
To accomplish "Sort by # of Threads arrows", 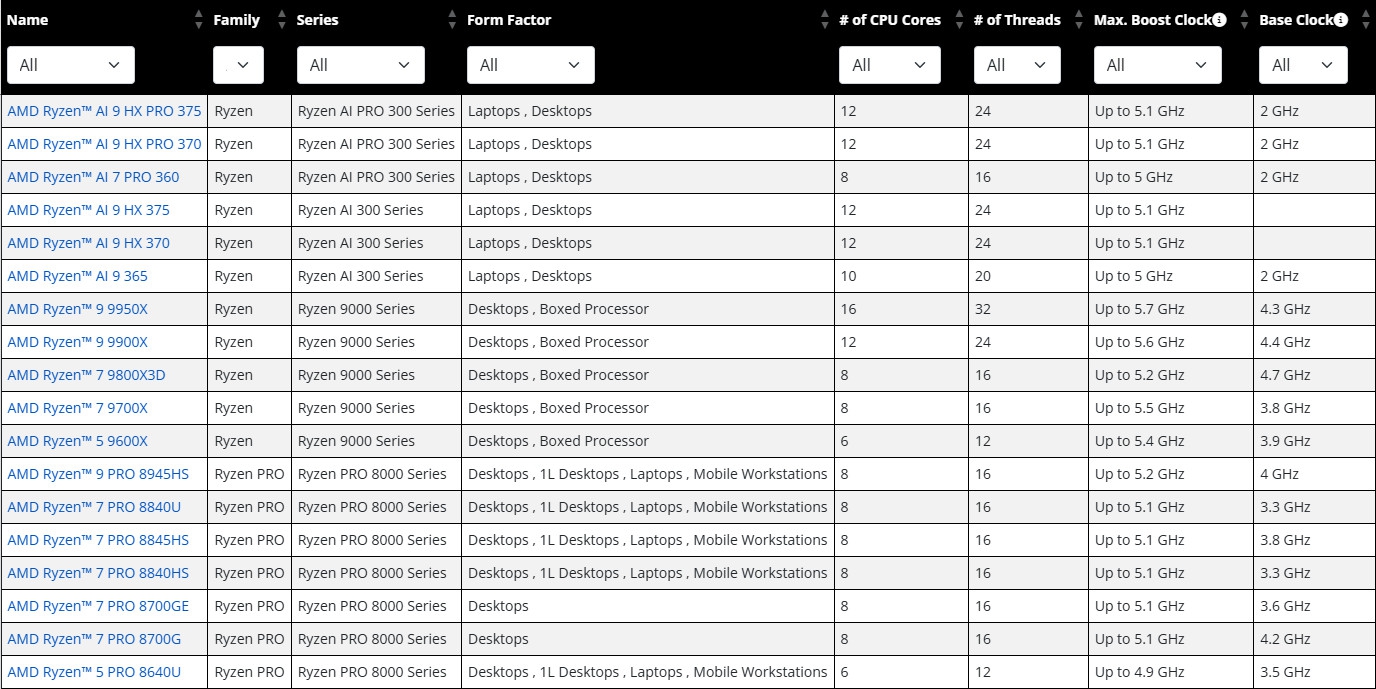I will coord(1079,19).
